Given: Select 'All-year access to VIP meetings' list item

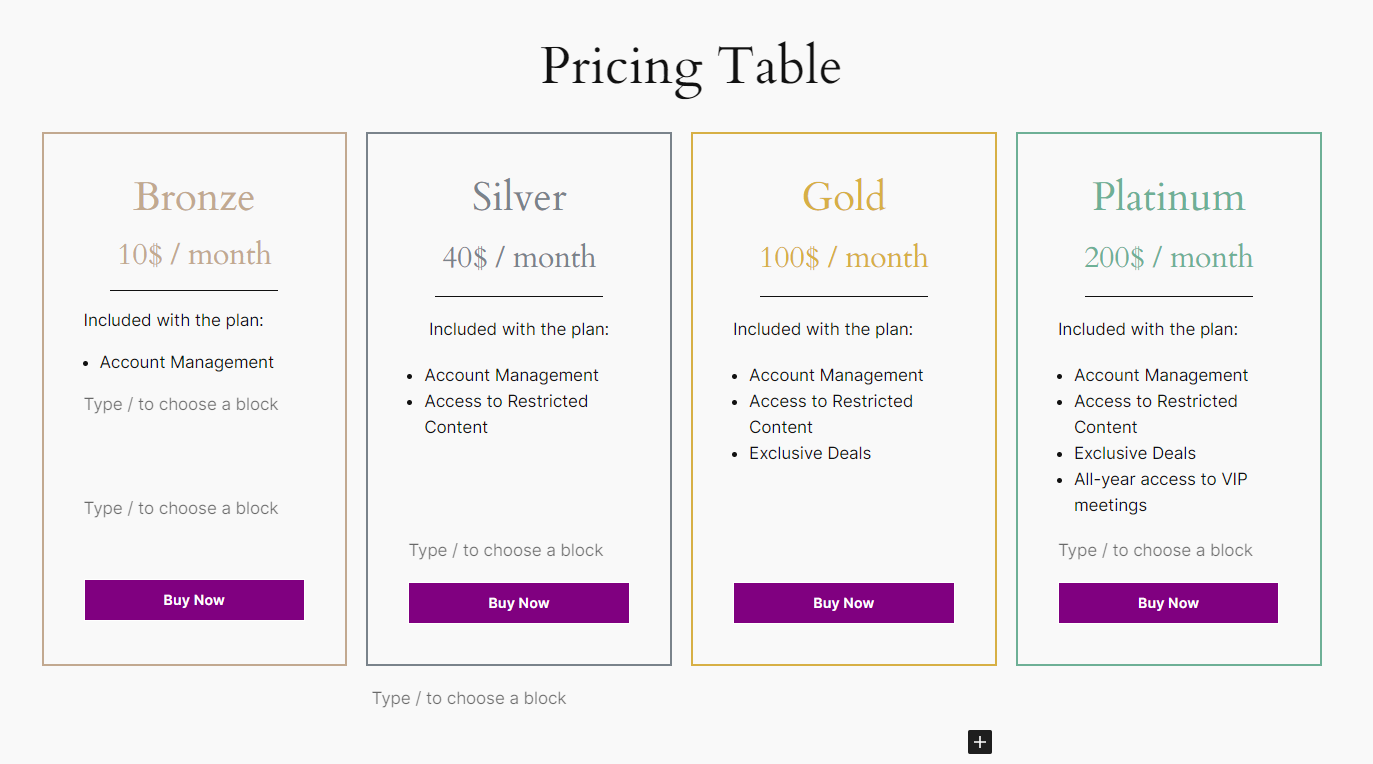Looking at the screenshot, I should [x=1161, y=492].
